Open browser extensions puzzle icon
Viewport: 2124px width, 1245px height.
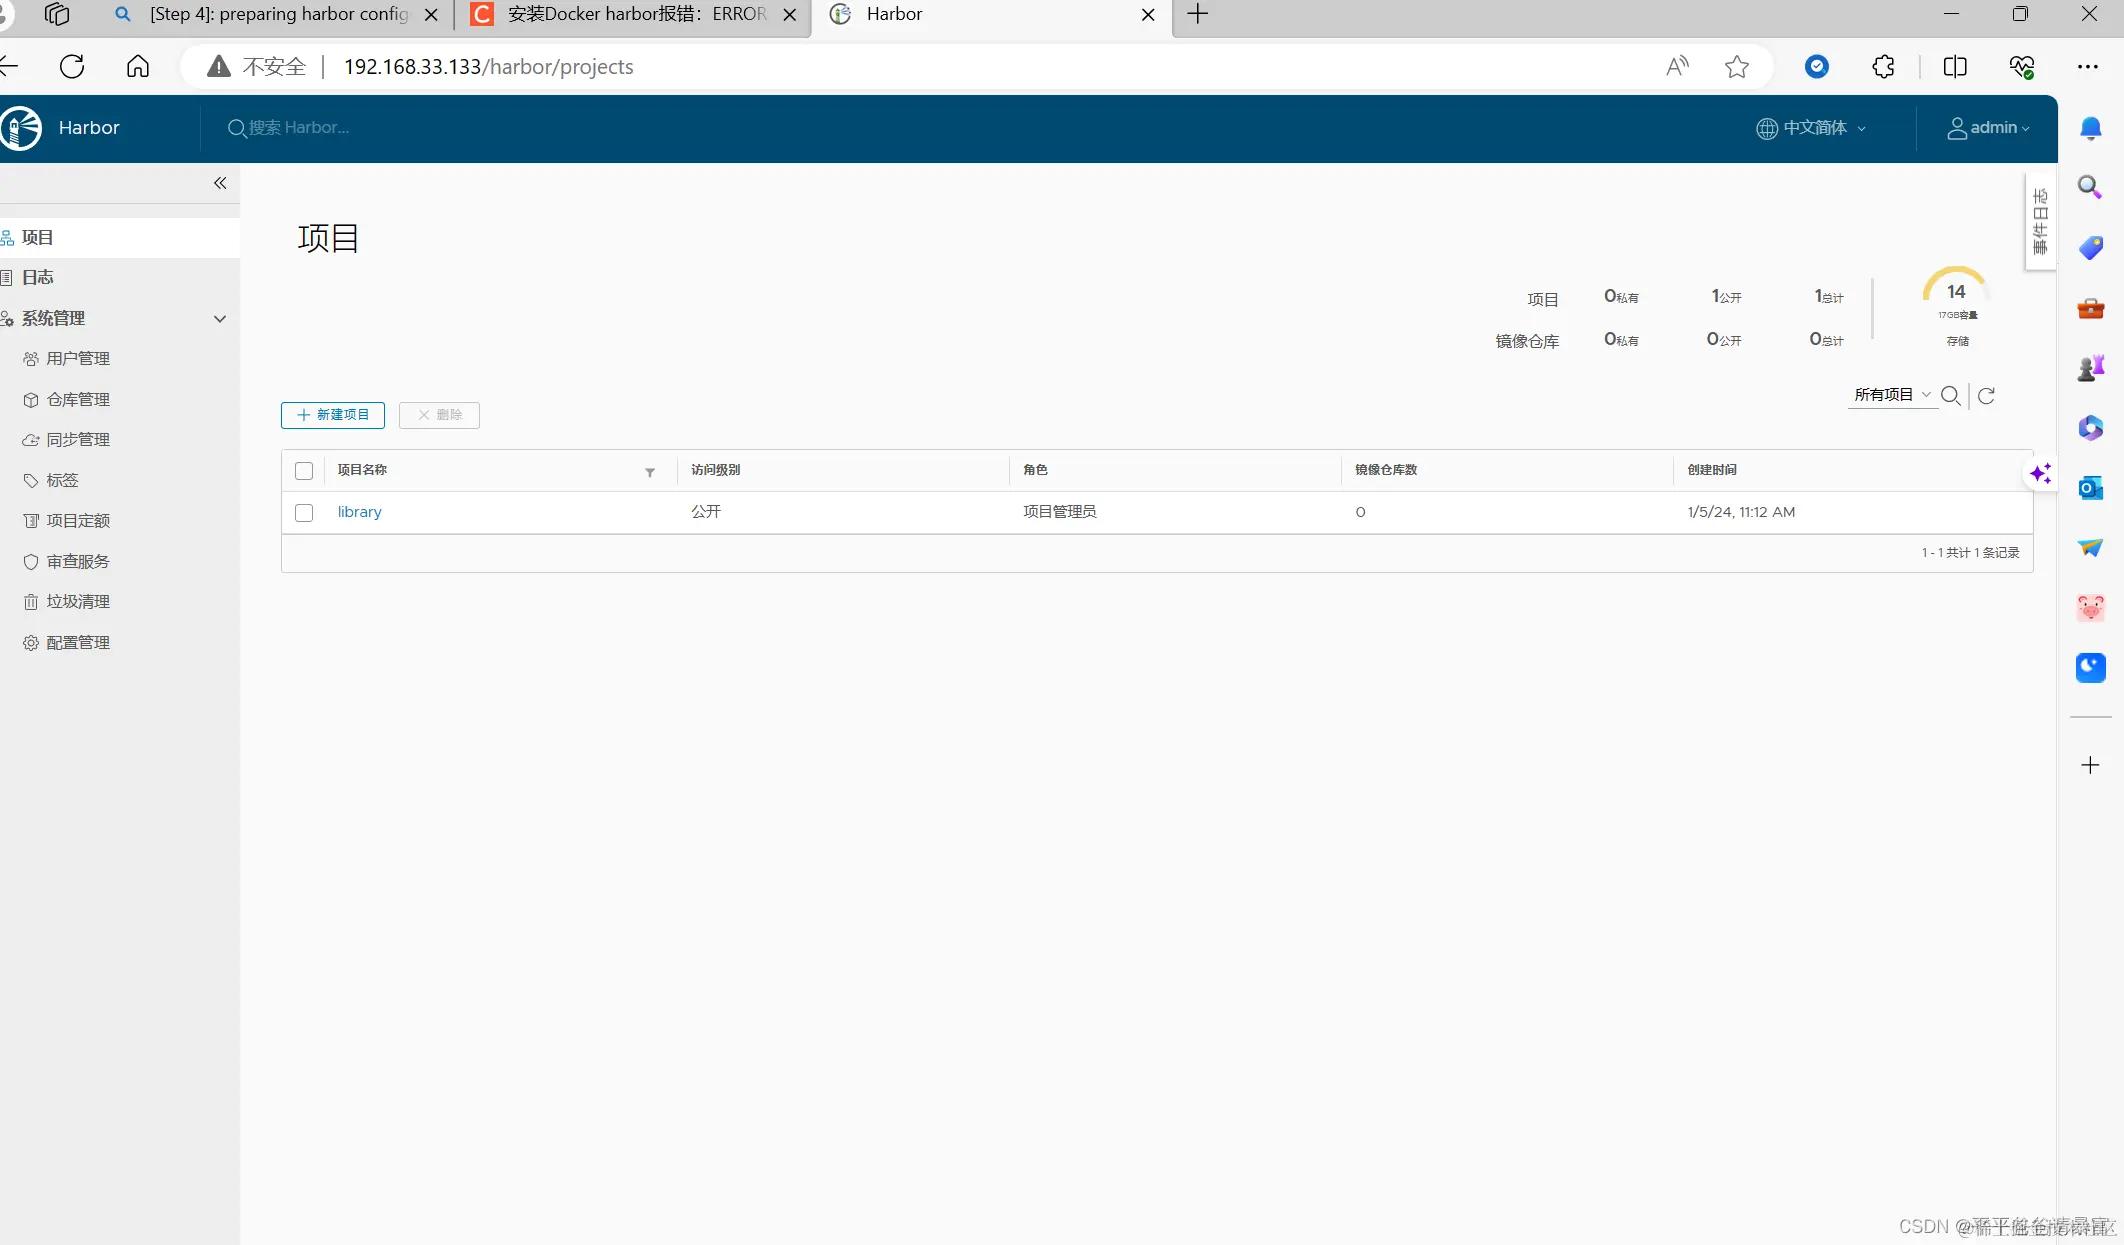pyautogui.click(x=1883, y=67)
